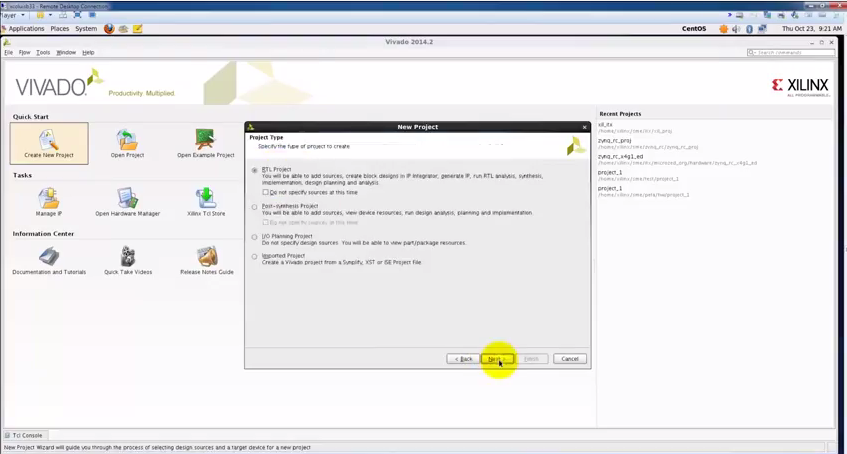Image resolution: width=847 pixels, height=454 pixels.
Task: Open the Flow menu
Action: pyautogui.click(x=24, y=52)
